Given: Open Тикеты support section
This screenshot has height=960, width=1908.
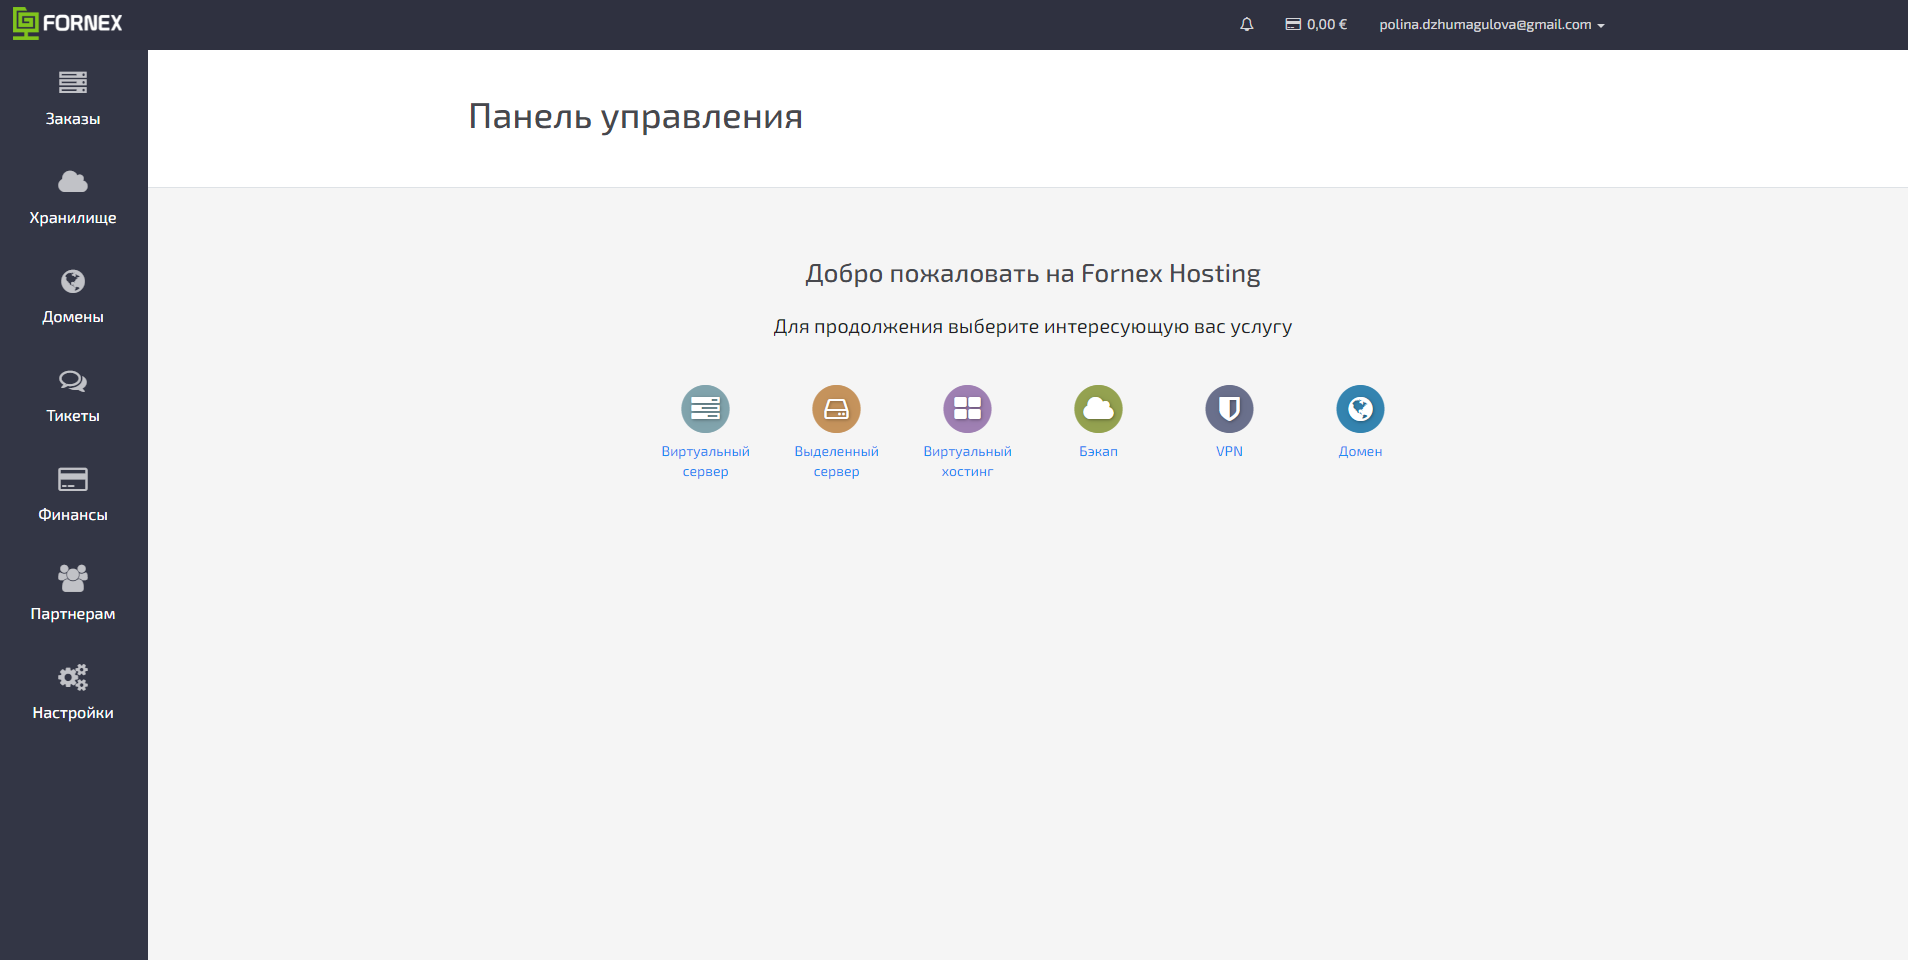Looking at the screenshot, I should coord(73,396).
